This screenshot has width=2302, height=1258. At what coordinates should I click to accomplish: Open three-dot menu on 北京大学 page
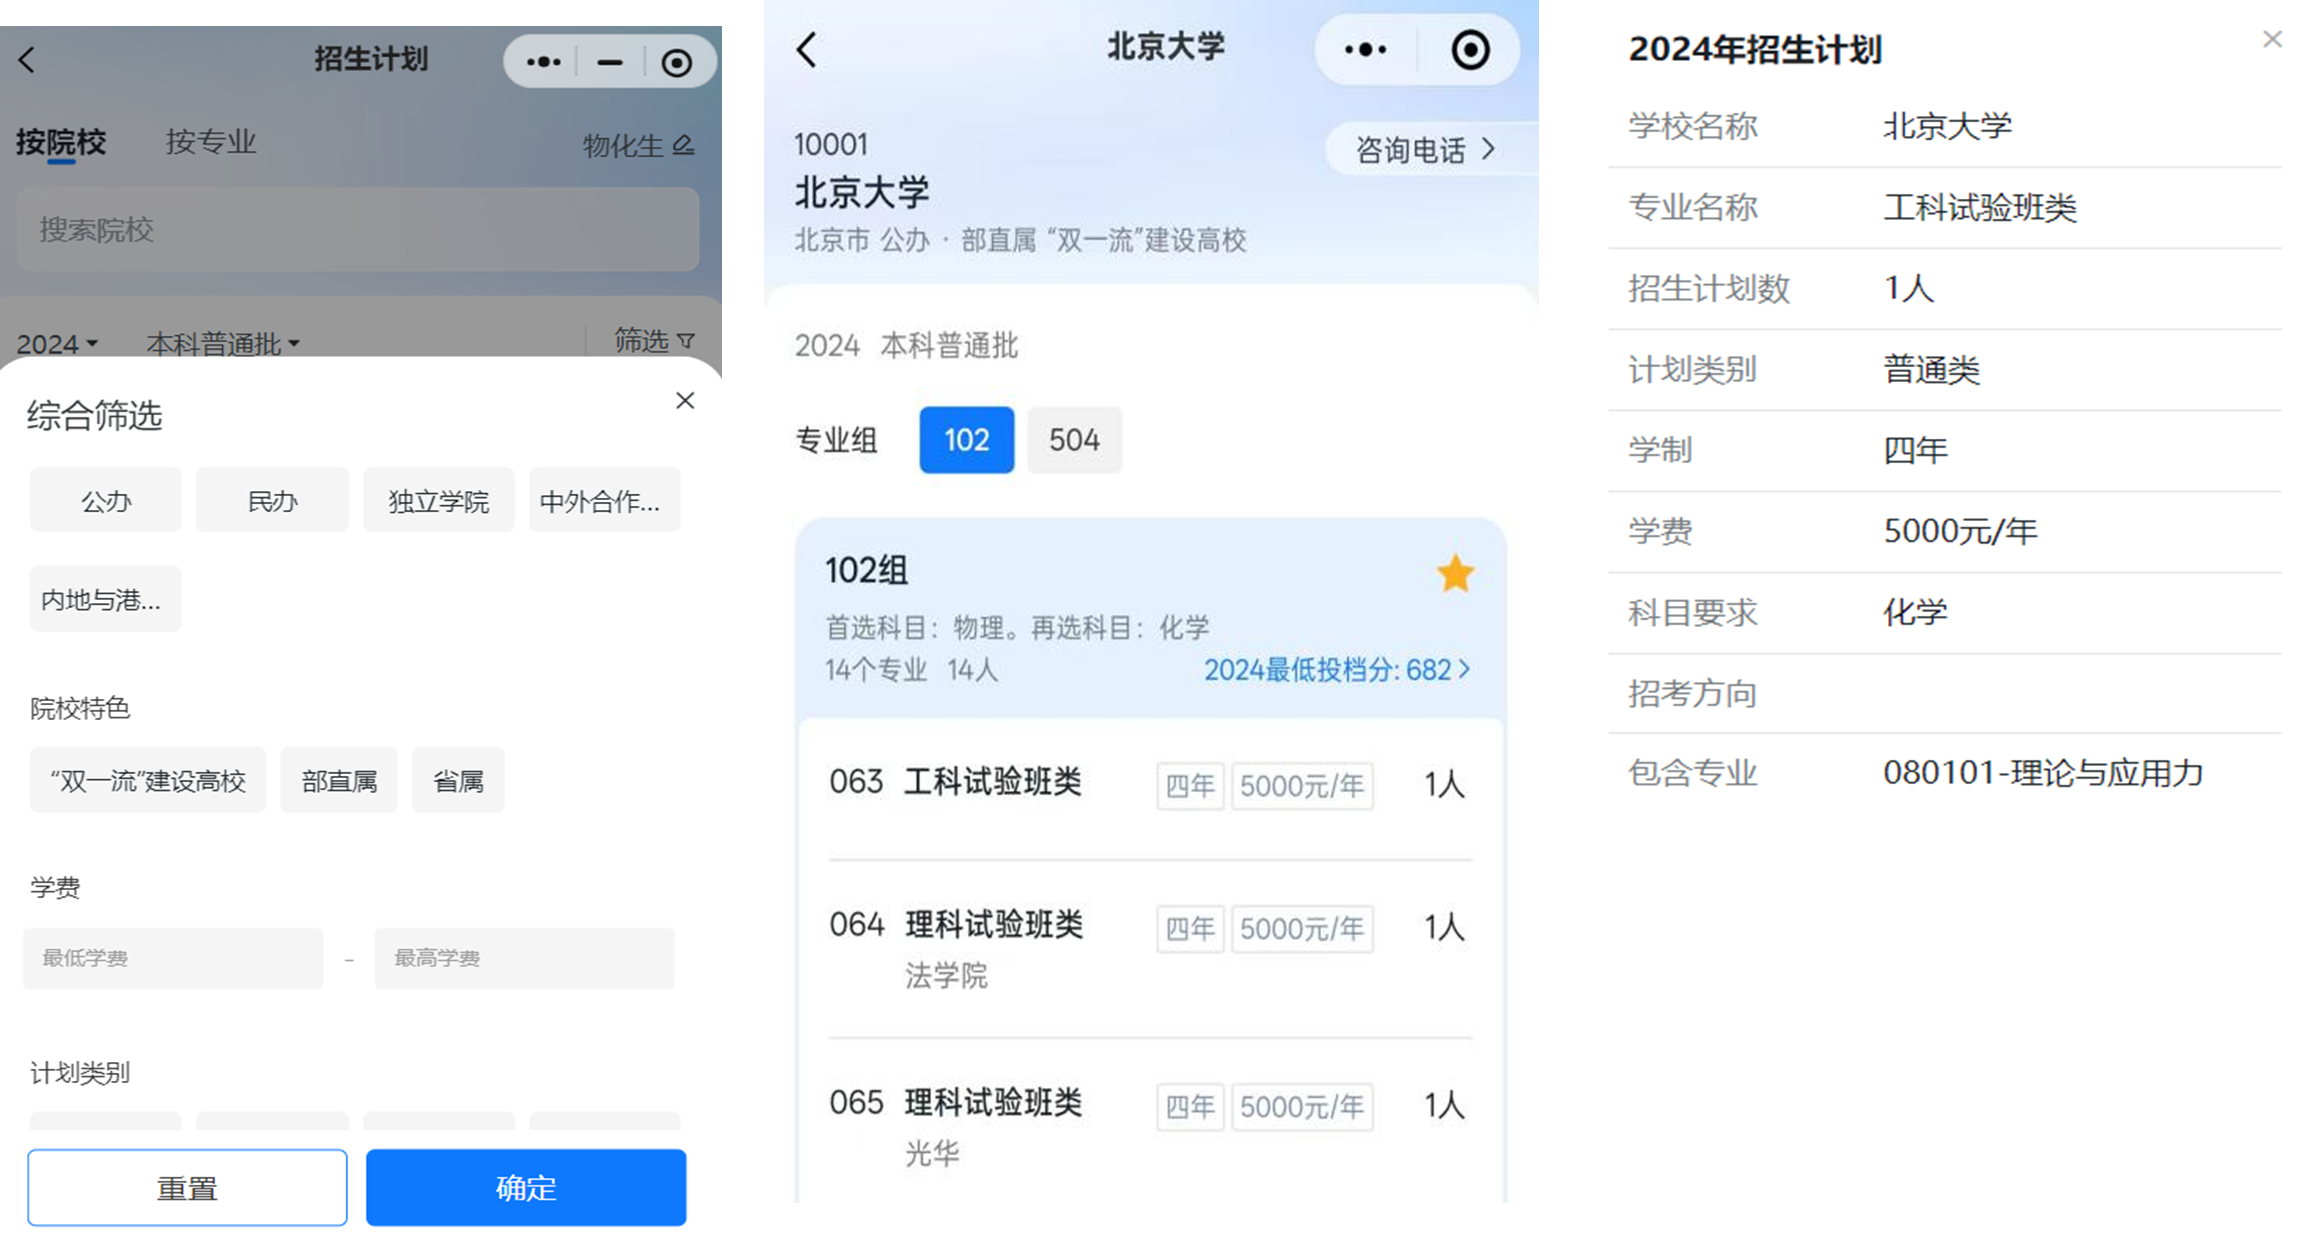click(x=1365, y=49)
